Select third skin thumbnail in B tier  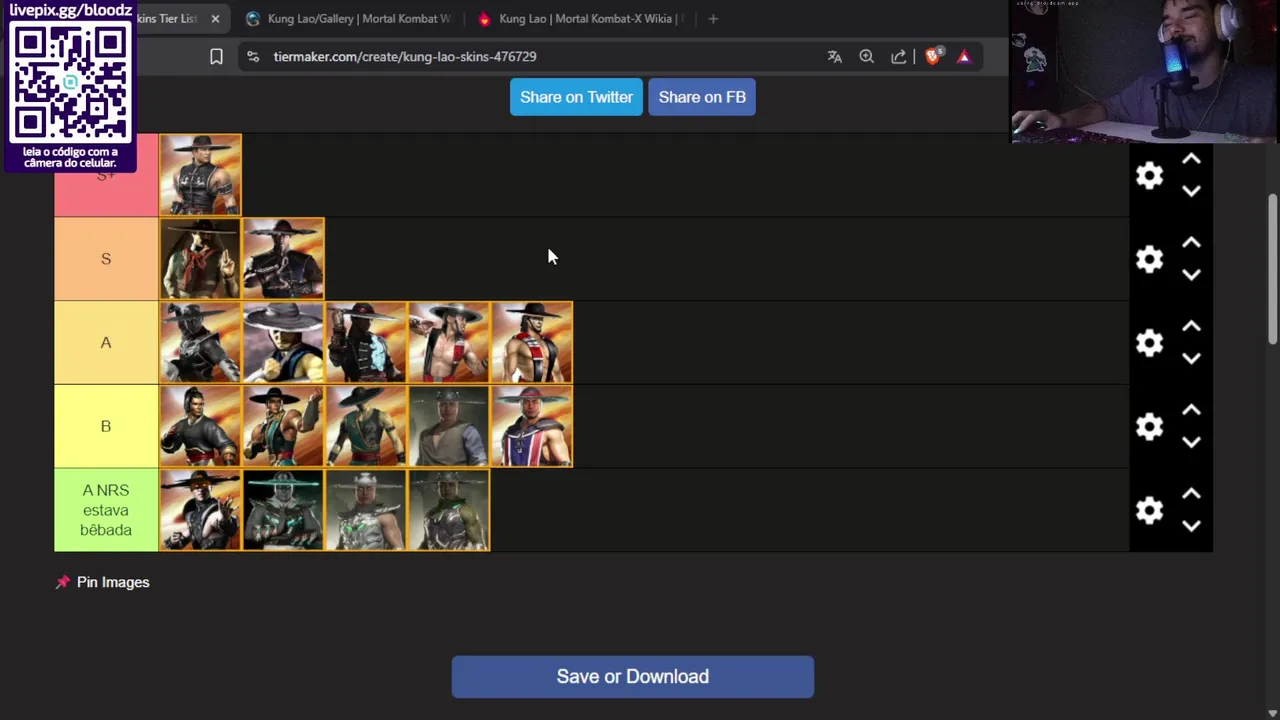(x=366, y=427)
